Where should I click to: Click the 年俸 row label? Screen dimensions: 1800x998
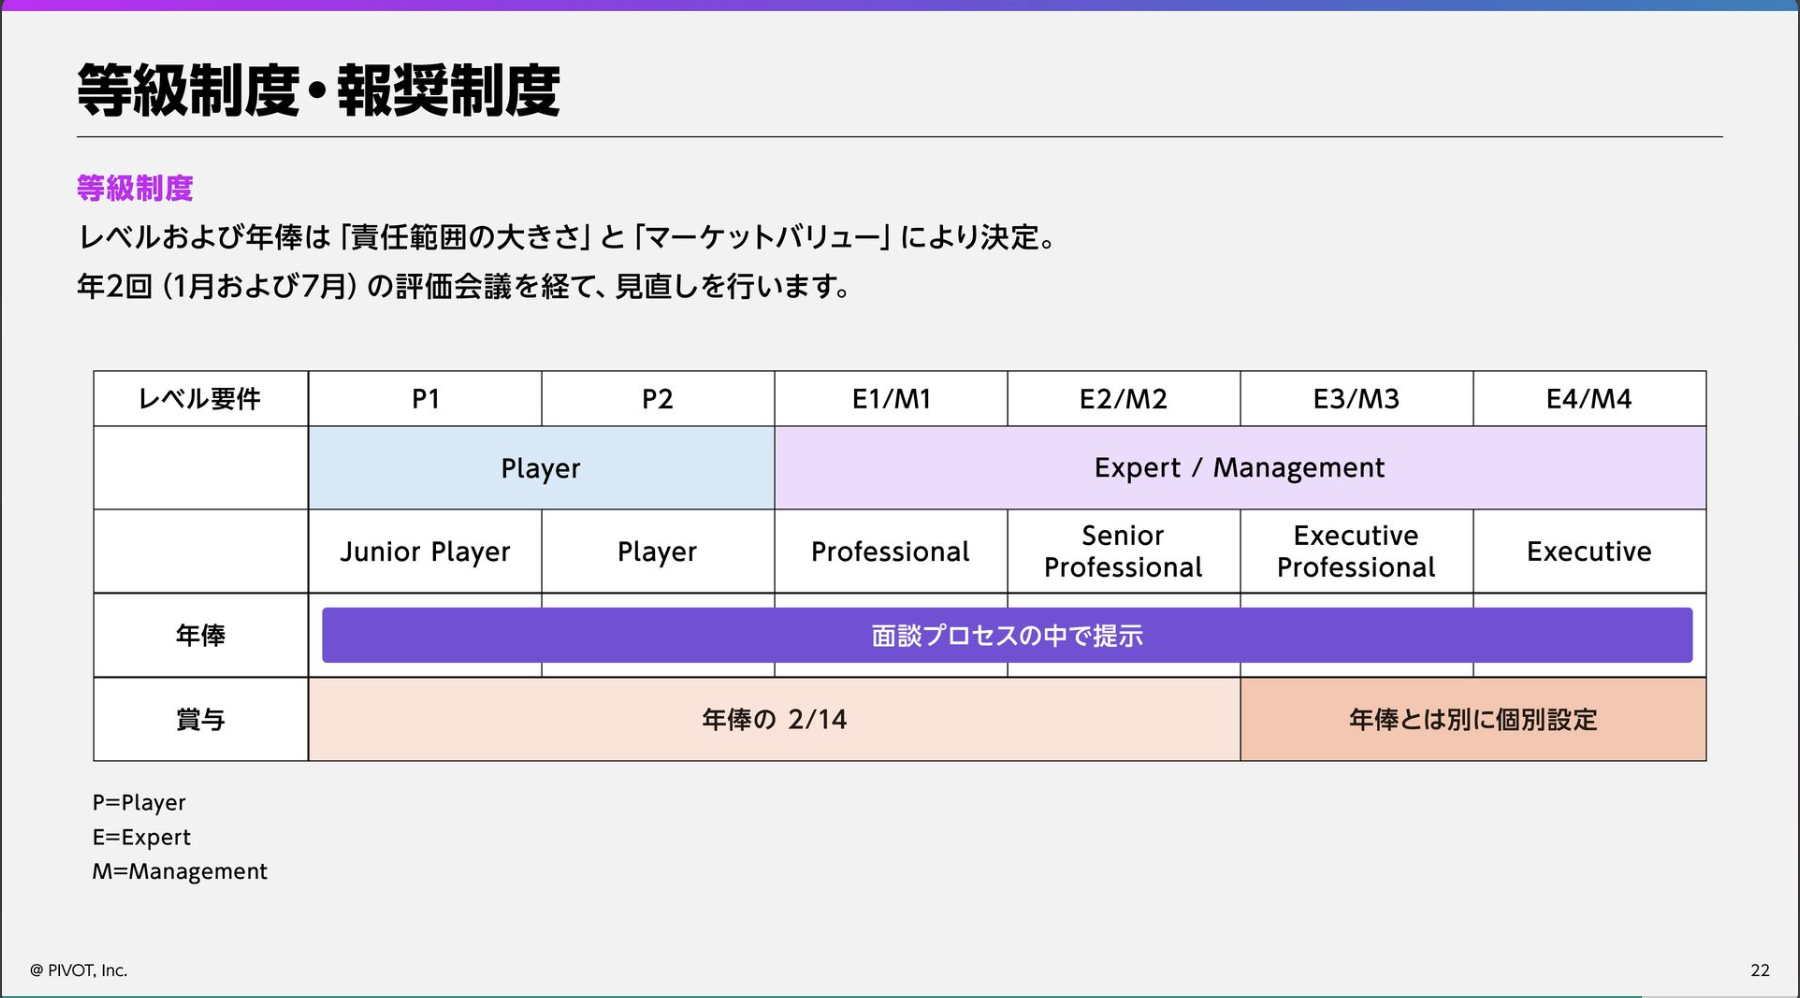click(x=200, y=635)
